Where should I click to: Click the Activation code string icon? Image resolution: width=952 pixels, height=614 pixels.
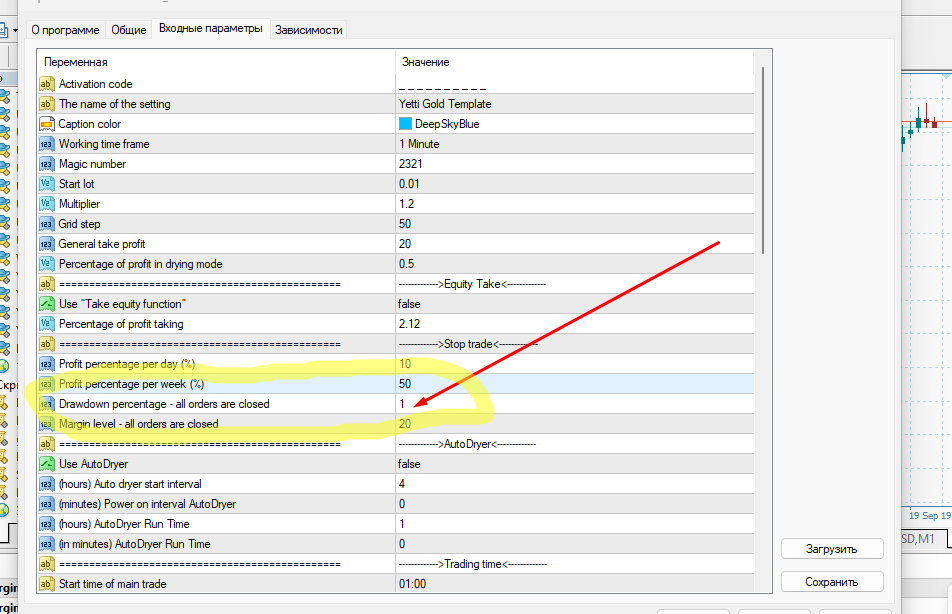46,84
